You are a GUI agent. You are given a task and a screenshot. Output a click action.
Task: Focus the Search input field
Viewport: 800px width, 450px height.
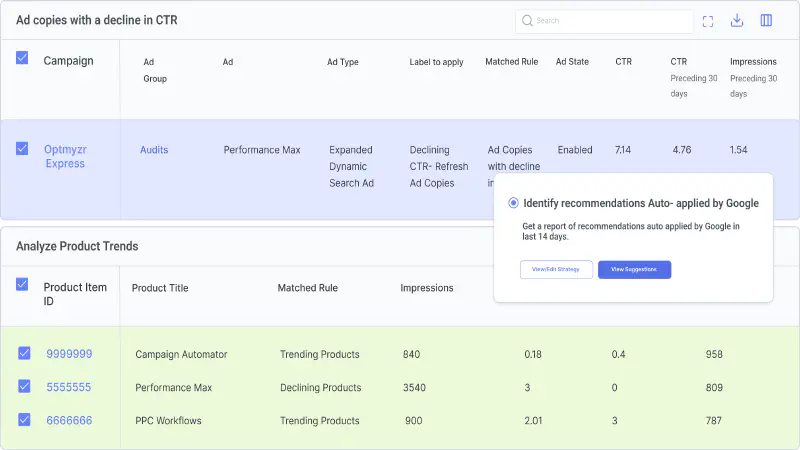point(604,21)
